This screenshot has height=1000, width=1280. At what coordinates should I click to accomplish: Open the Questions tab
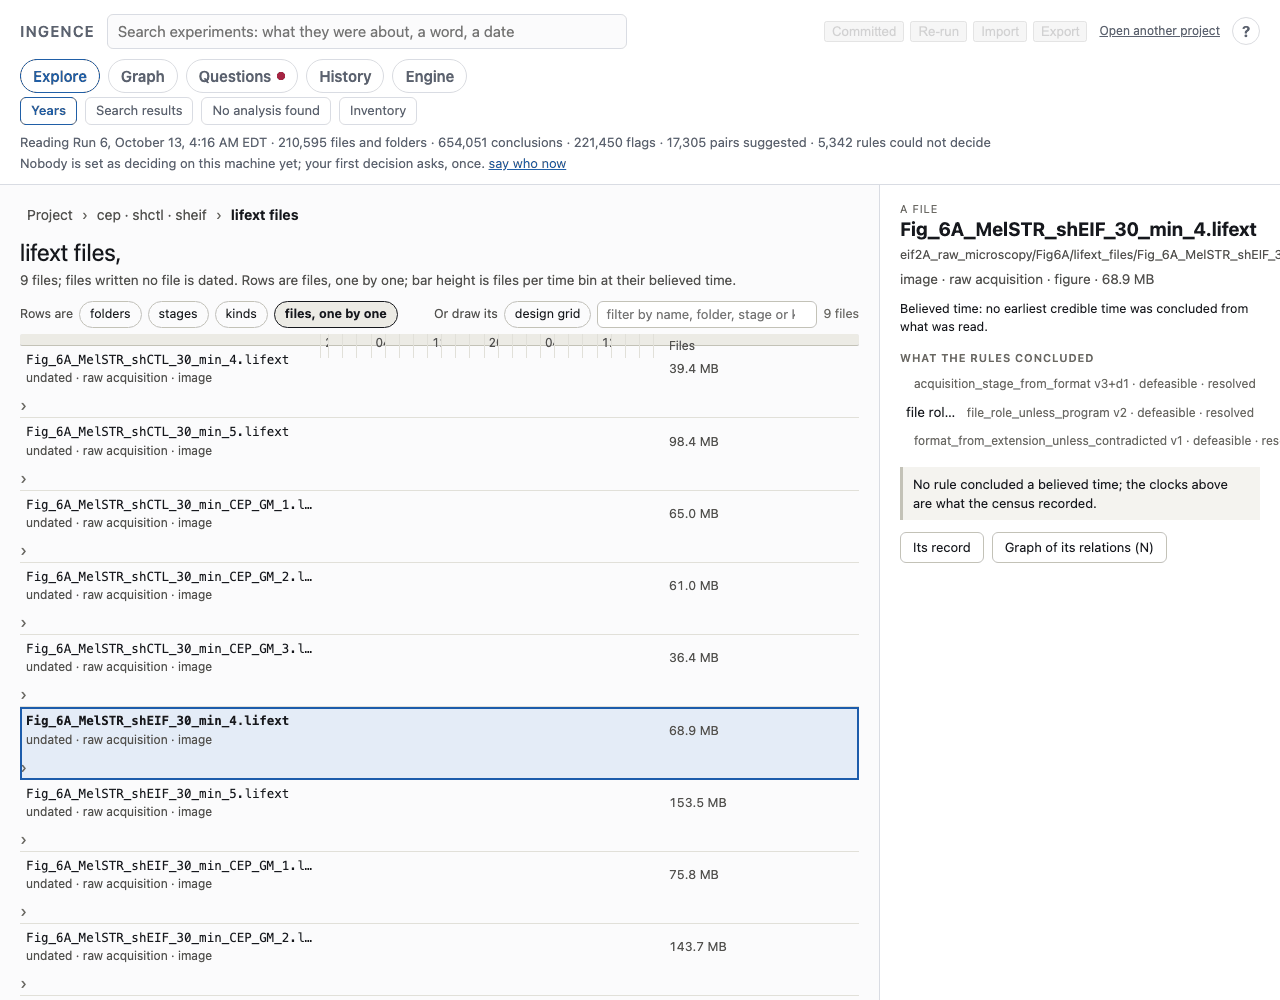(242, 77)
